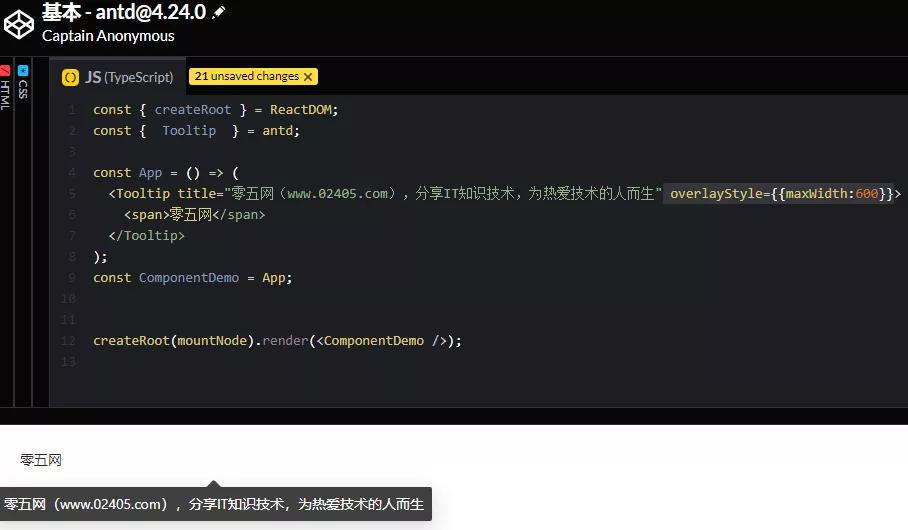Click the 600 value in maxWidth
Image resolution: width=908 pixels, height=530 pixels.
coord(867,193)
